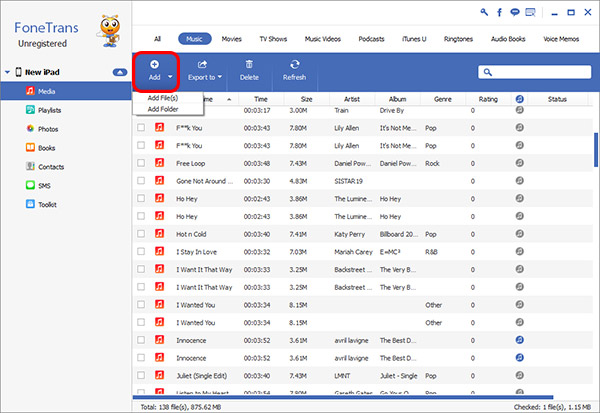Image resolution: width=600 pixels, height=413 pixels.
Task: Select the Hot n Cold row checkbox
Action: [141, 235]
